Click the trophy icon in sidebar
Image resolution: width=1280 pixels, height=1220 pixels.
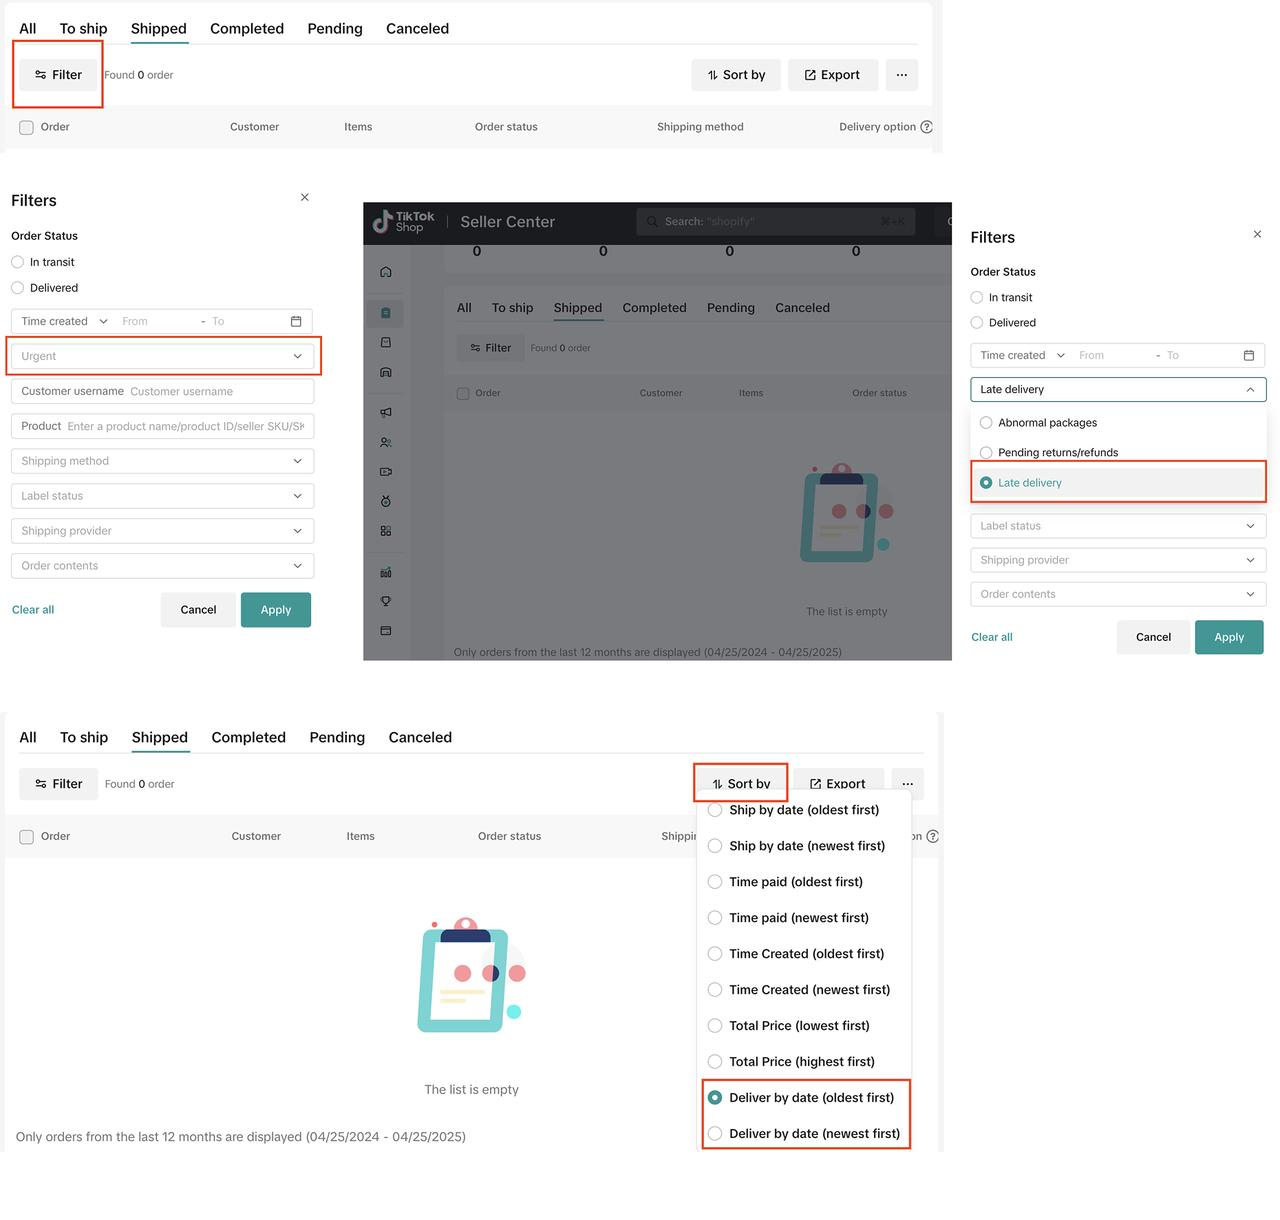386,601
